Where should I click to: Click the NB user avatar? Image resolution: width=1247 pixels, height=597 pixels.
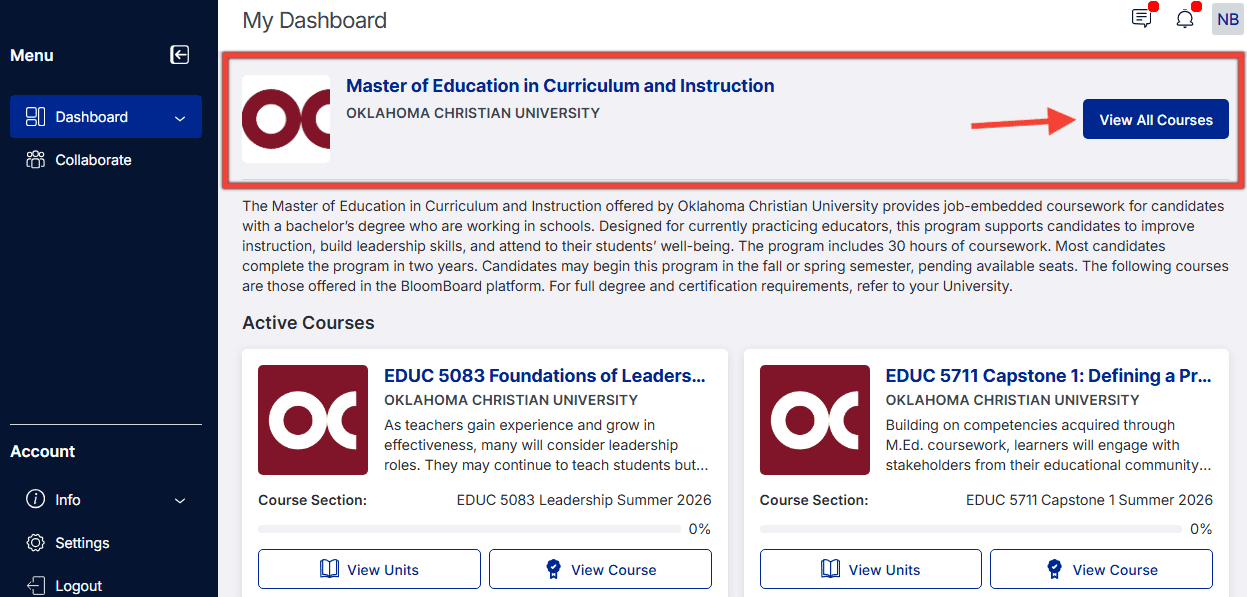pyautogui.click(x=1228, y=19)
